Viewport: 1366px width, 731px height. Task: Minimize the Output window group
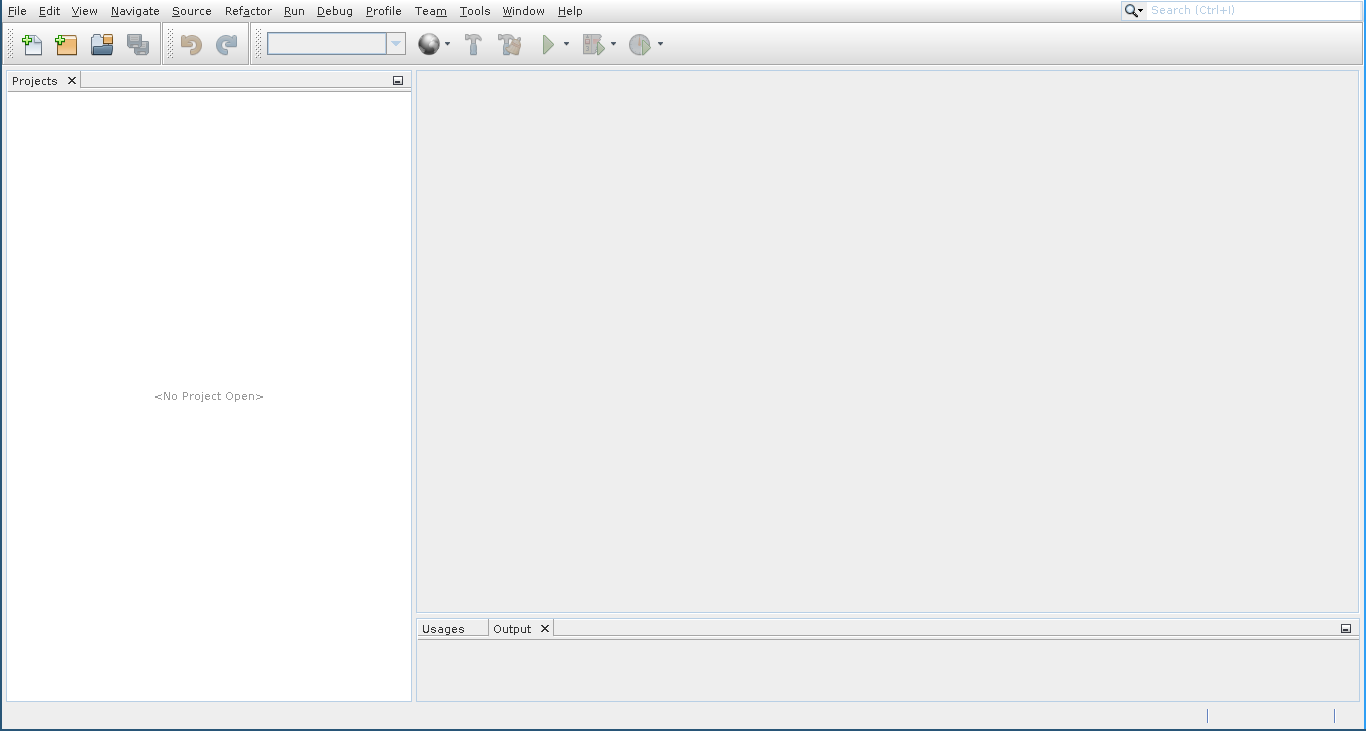(1346, 629)
